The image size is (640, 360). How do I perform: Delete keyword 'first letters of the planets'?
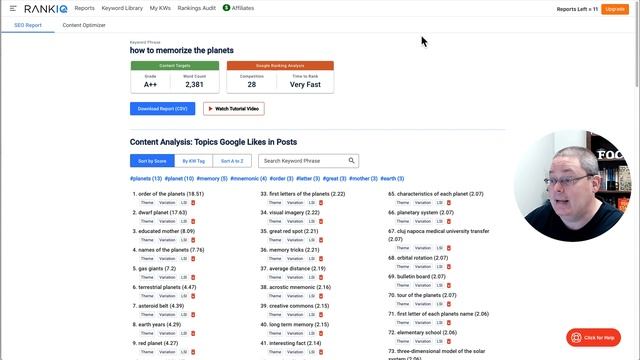[x=321, y=203]
